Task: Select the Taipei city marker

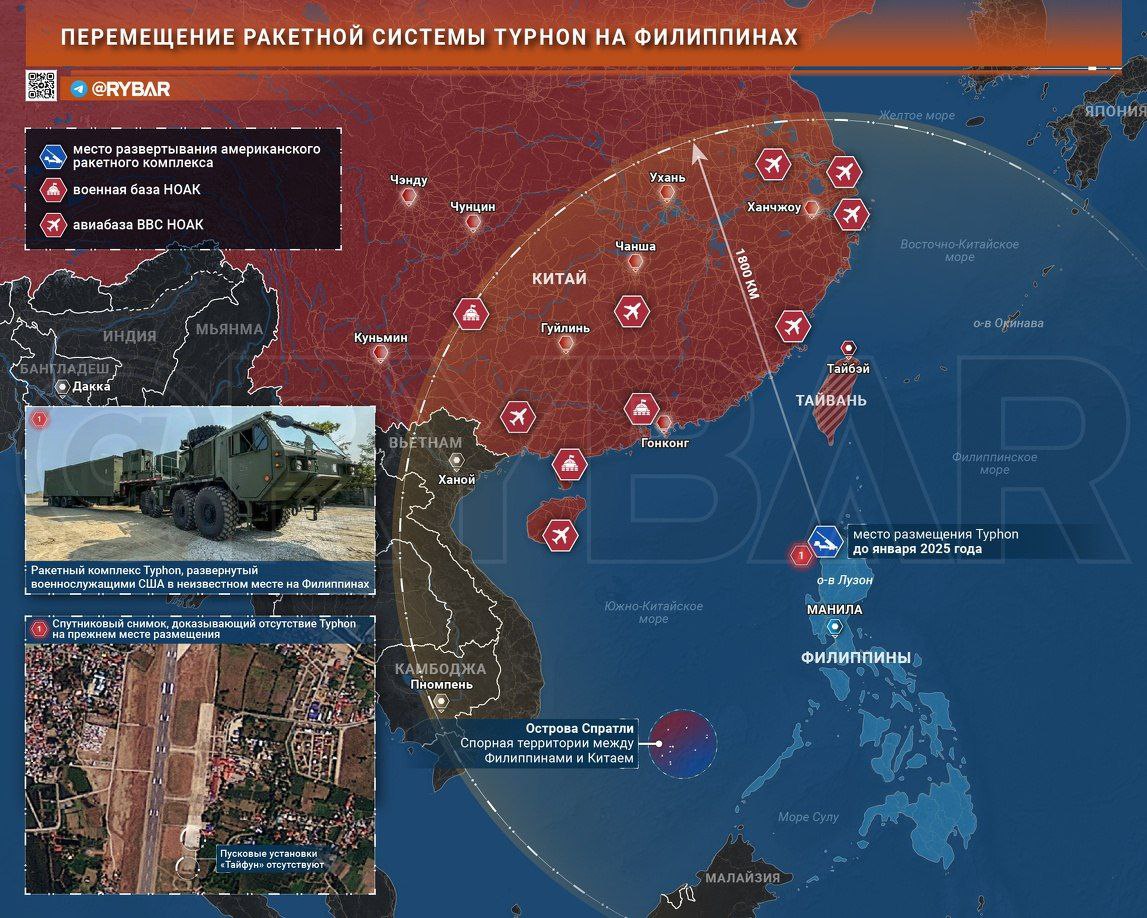Action: (x=848, y=348)
